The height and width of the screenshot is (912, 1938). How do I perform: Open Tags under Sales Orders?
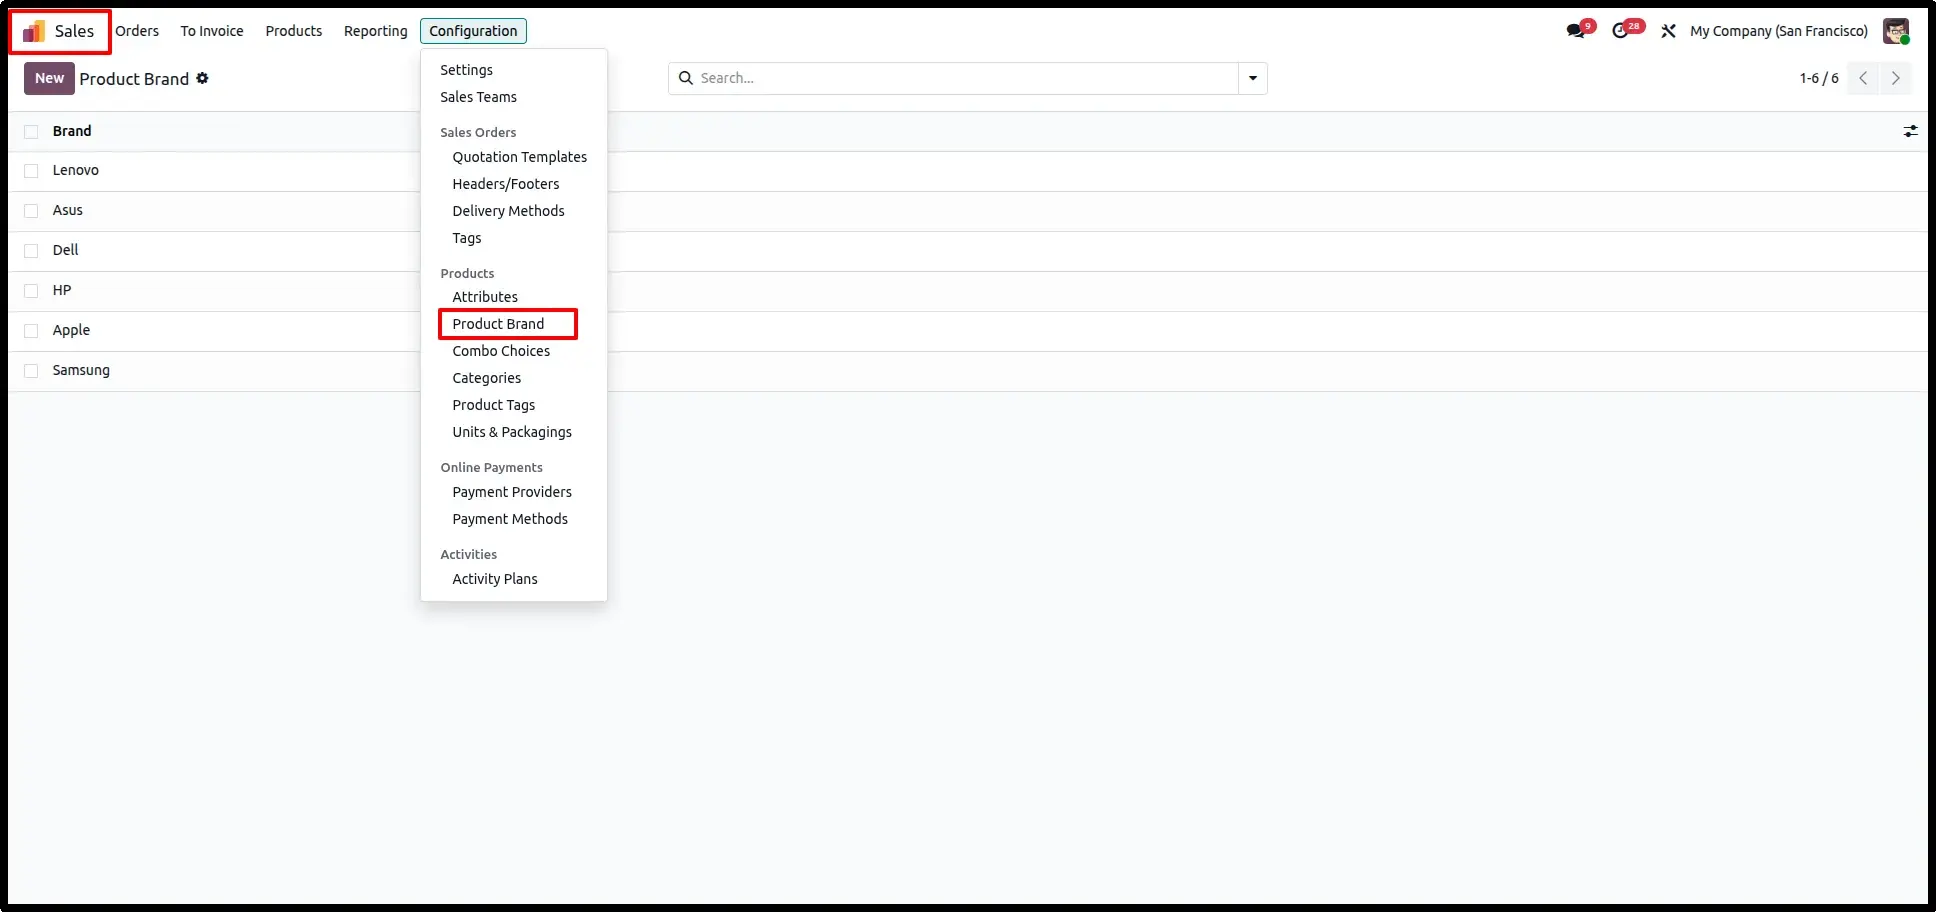pyautogui.click(x=466, y=238)
